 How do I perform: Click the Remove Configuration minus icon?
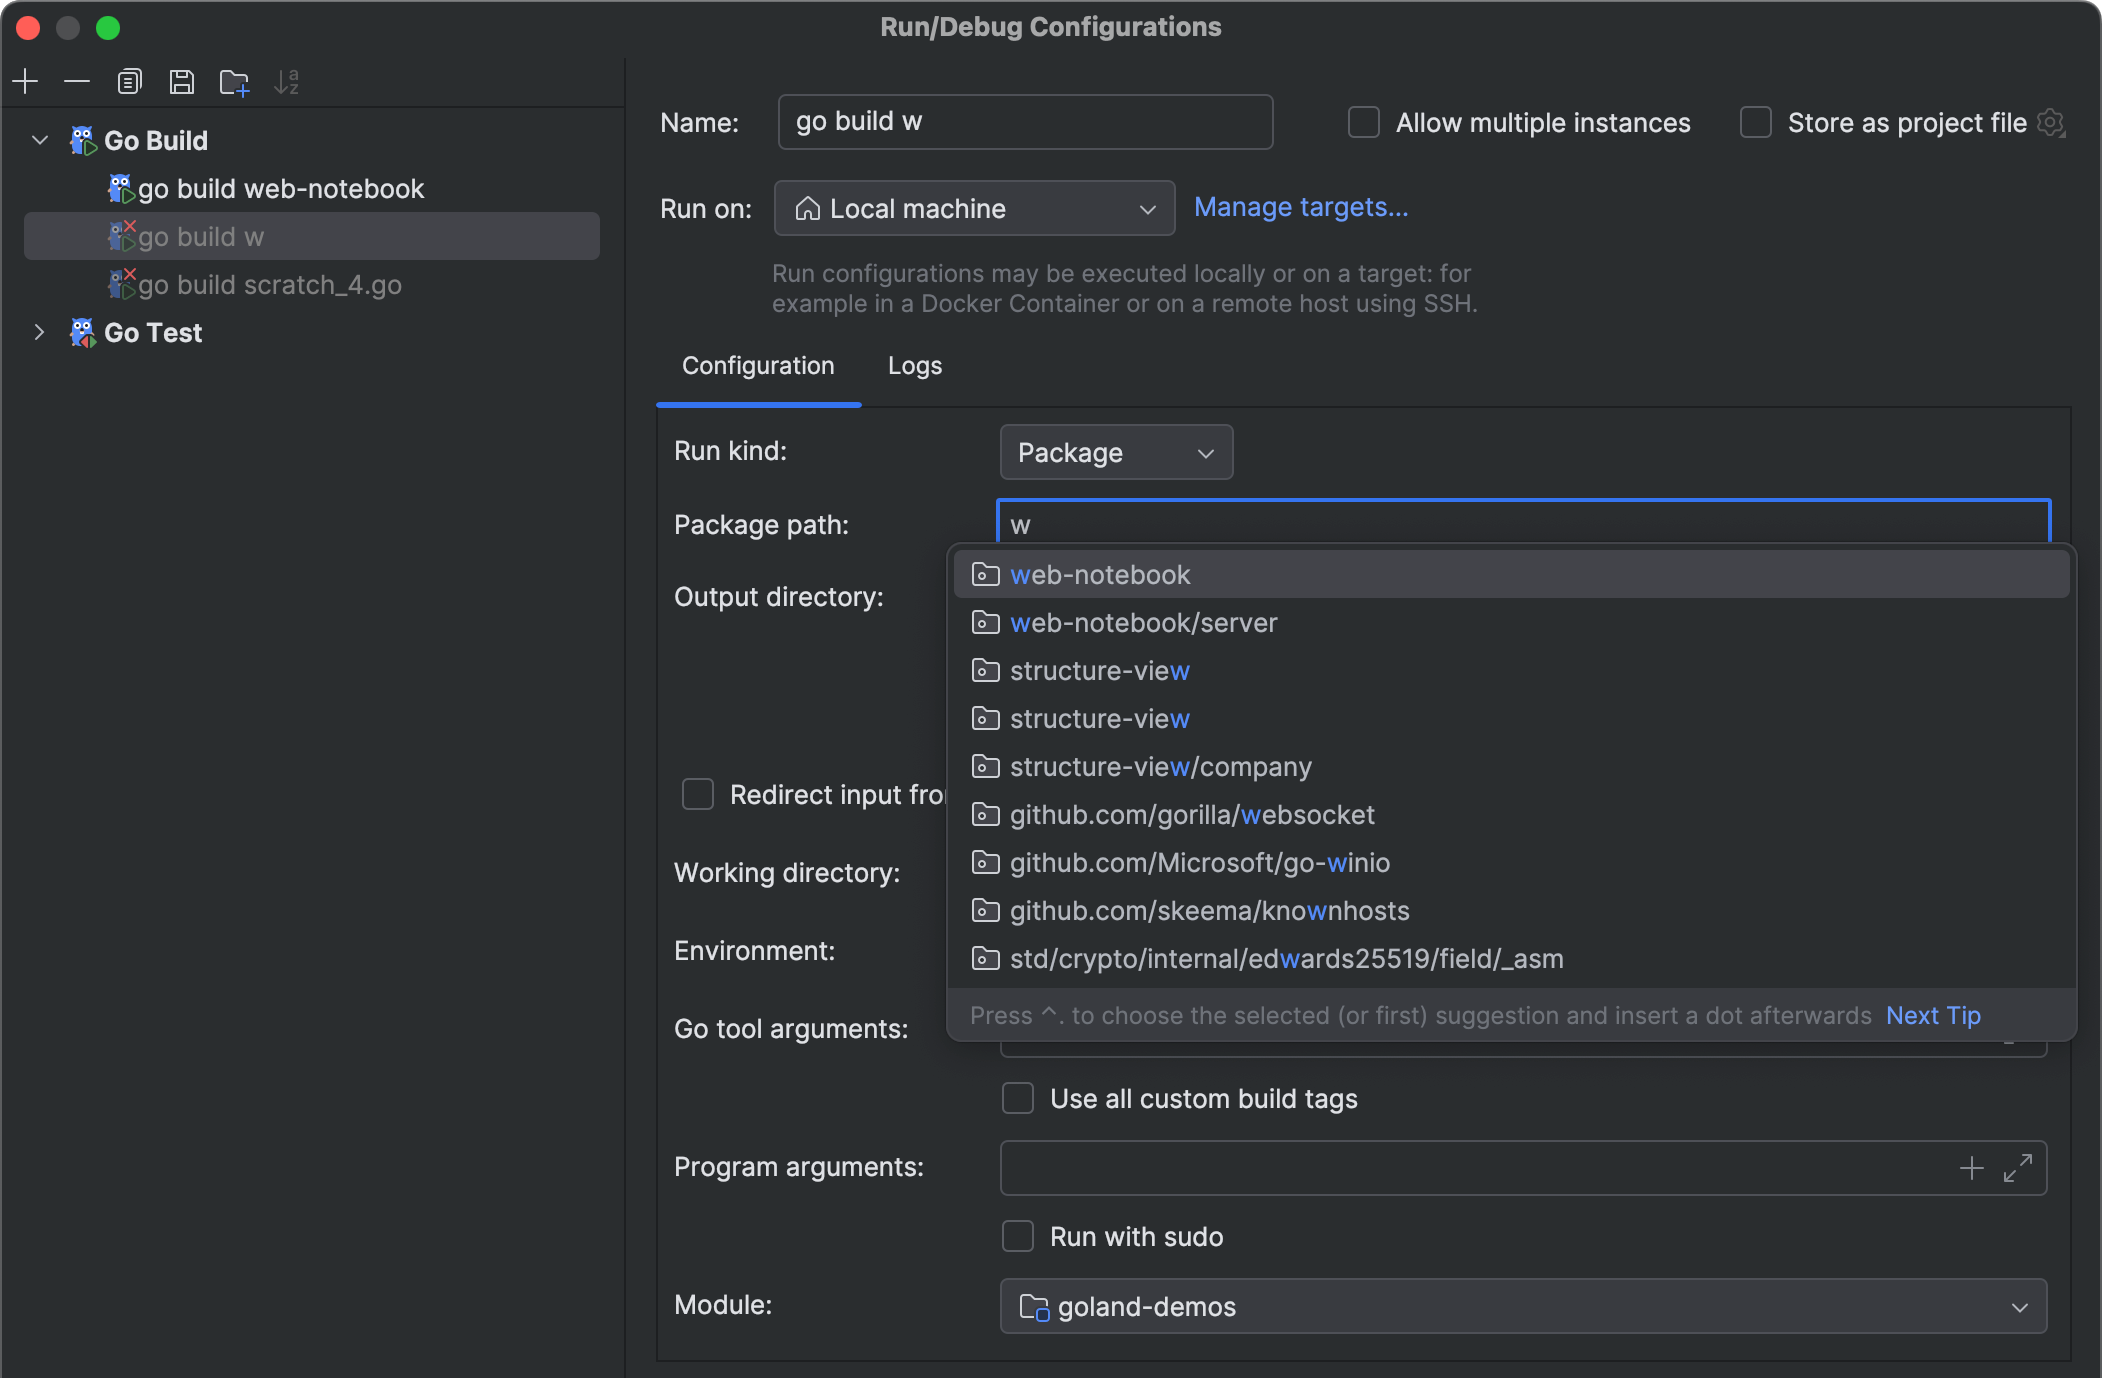click(x=77, y=81)
